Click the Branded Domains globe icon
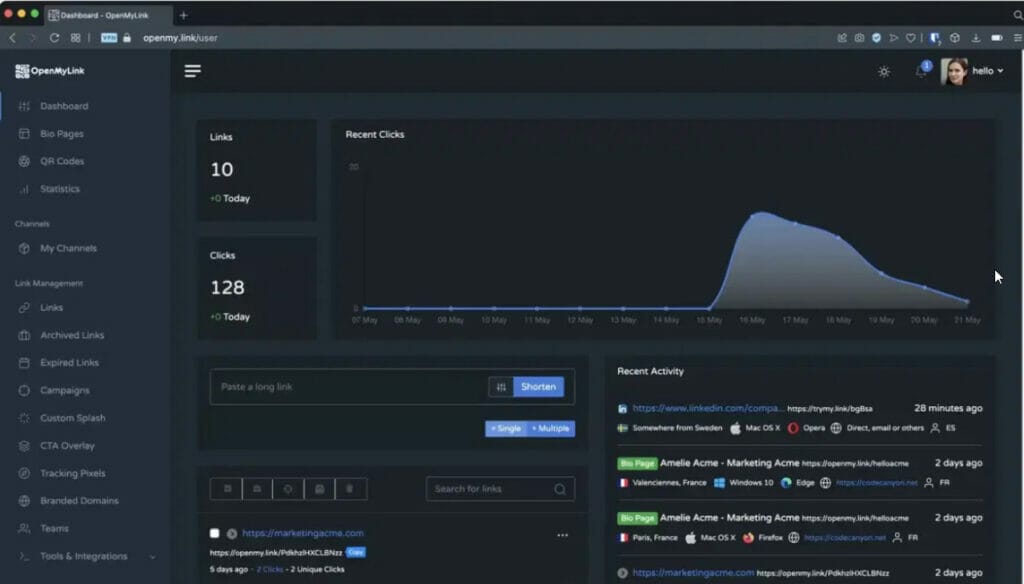Screen dimensions: 1024x584 click(24, 501)
